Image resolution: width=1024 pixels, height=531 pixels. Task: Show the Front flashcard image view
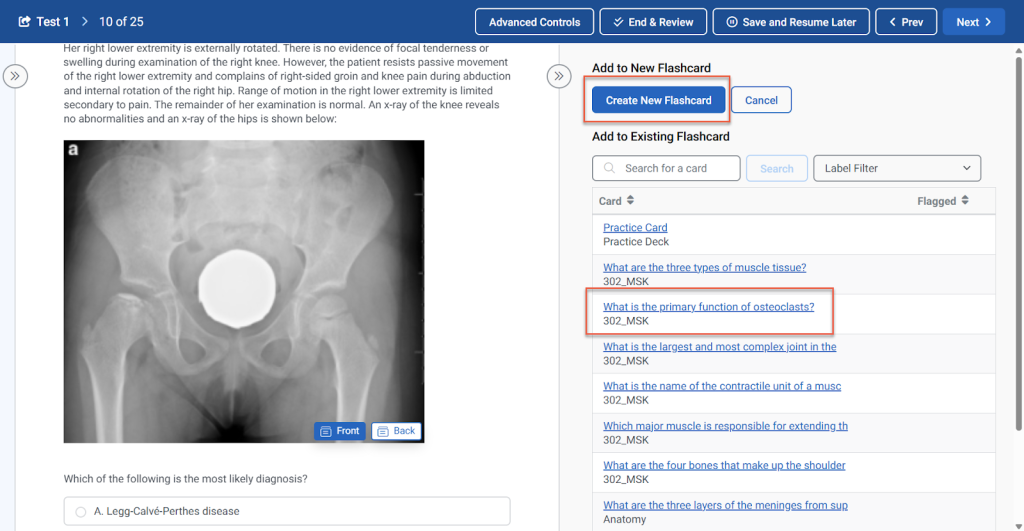[x=339, y=431]
